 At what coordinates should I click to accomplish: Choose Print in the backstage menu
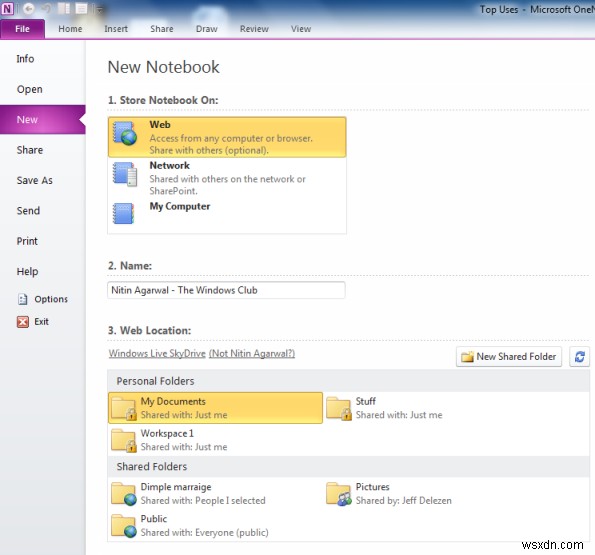click(42, 241)
